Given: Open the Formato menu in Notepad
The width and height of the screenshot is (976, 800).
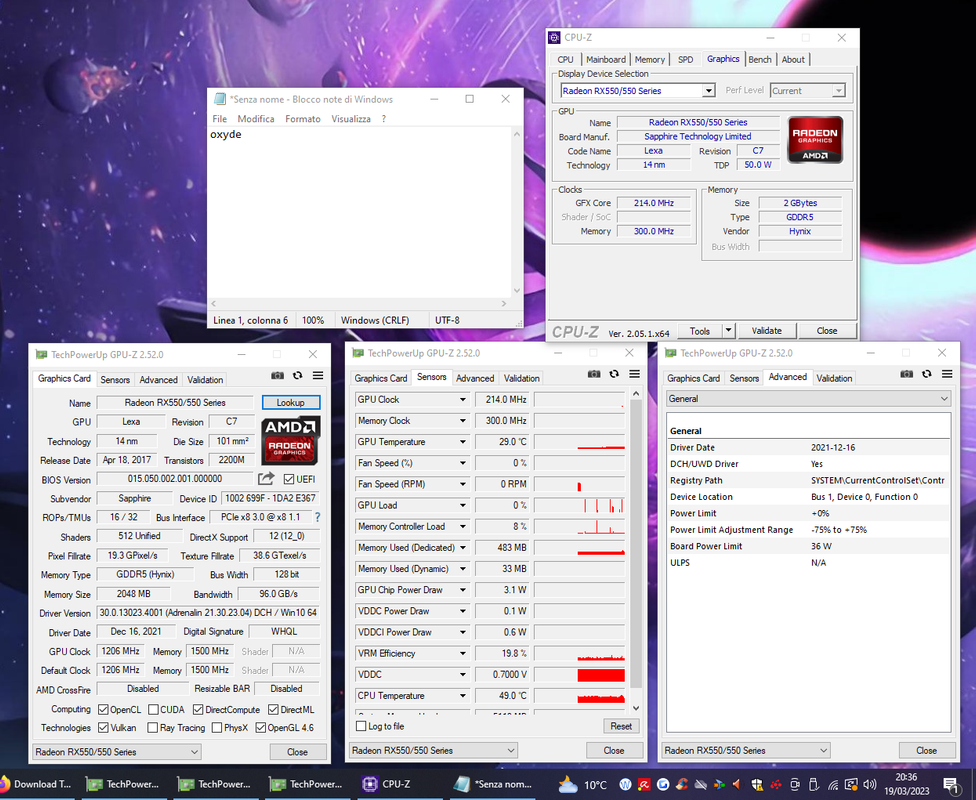Looking at the screenshot, I should (303, 119).
